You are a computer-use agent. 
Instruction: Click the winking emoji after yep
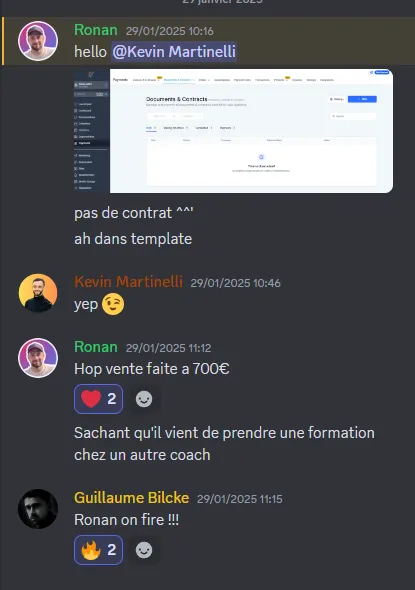113,304
